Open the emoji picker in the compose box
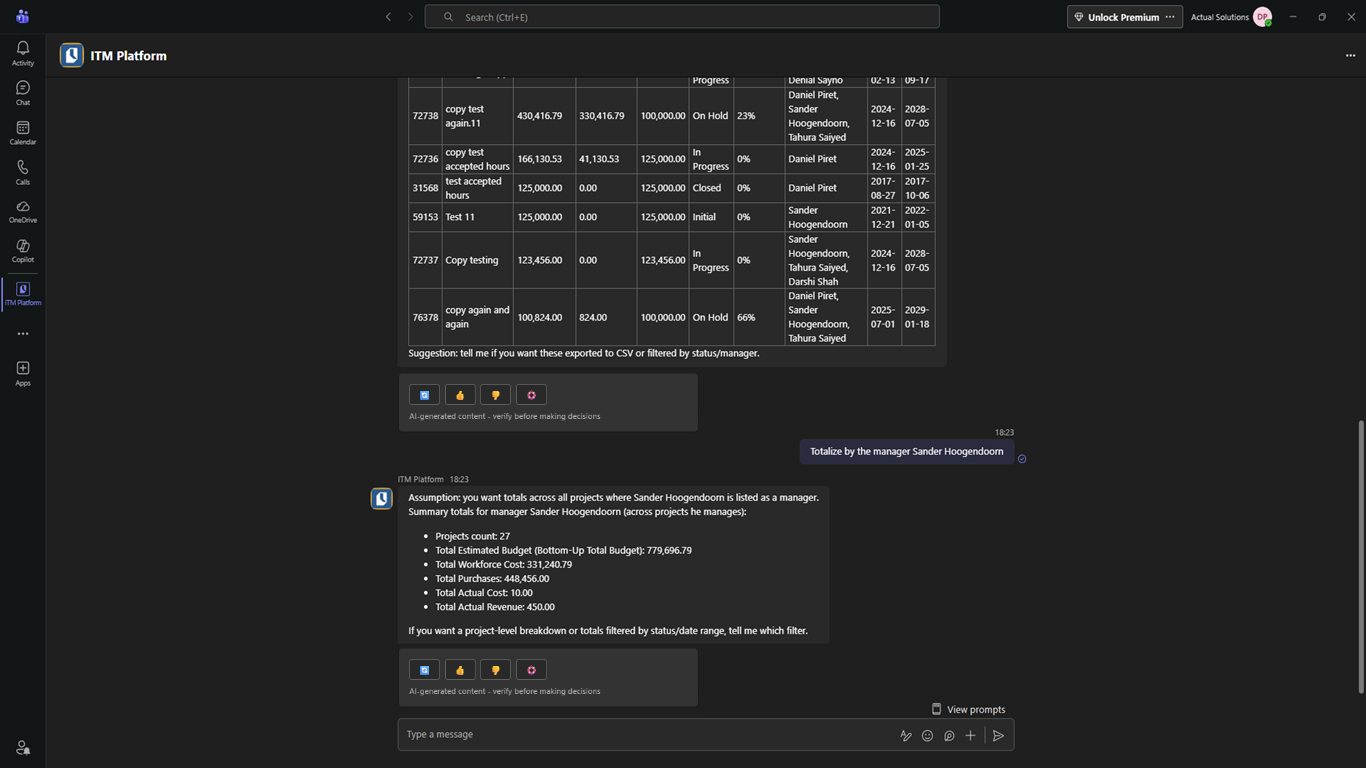This screenshot has height=768, width=1366. [927, 735]
